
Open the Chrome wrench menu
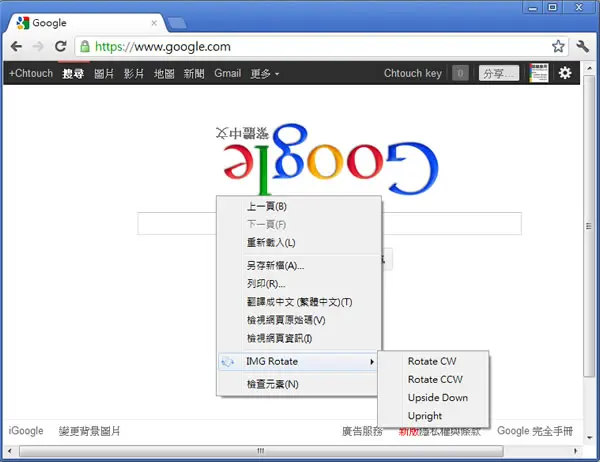click(582, 47)
